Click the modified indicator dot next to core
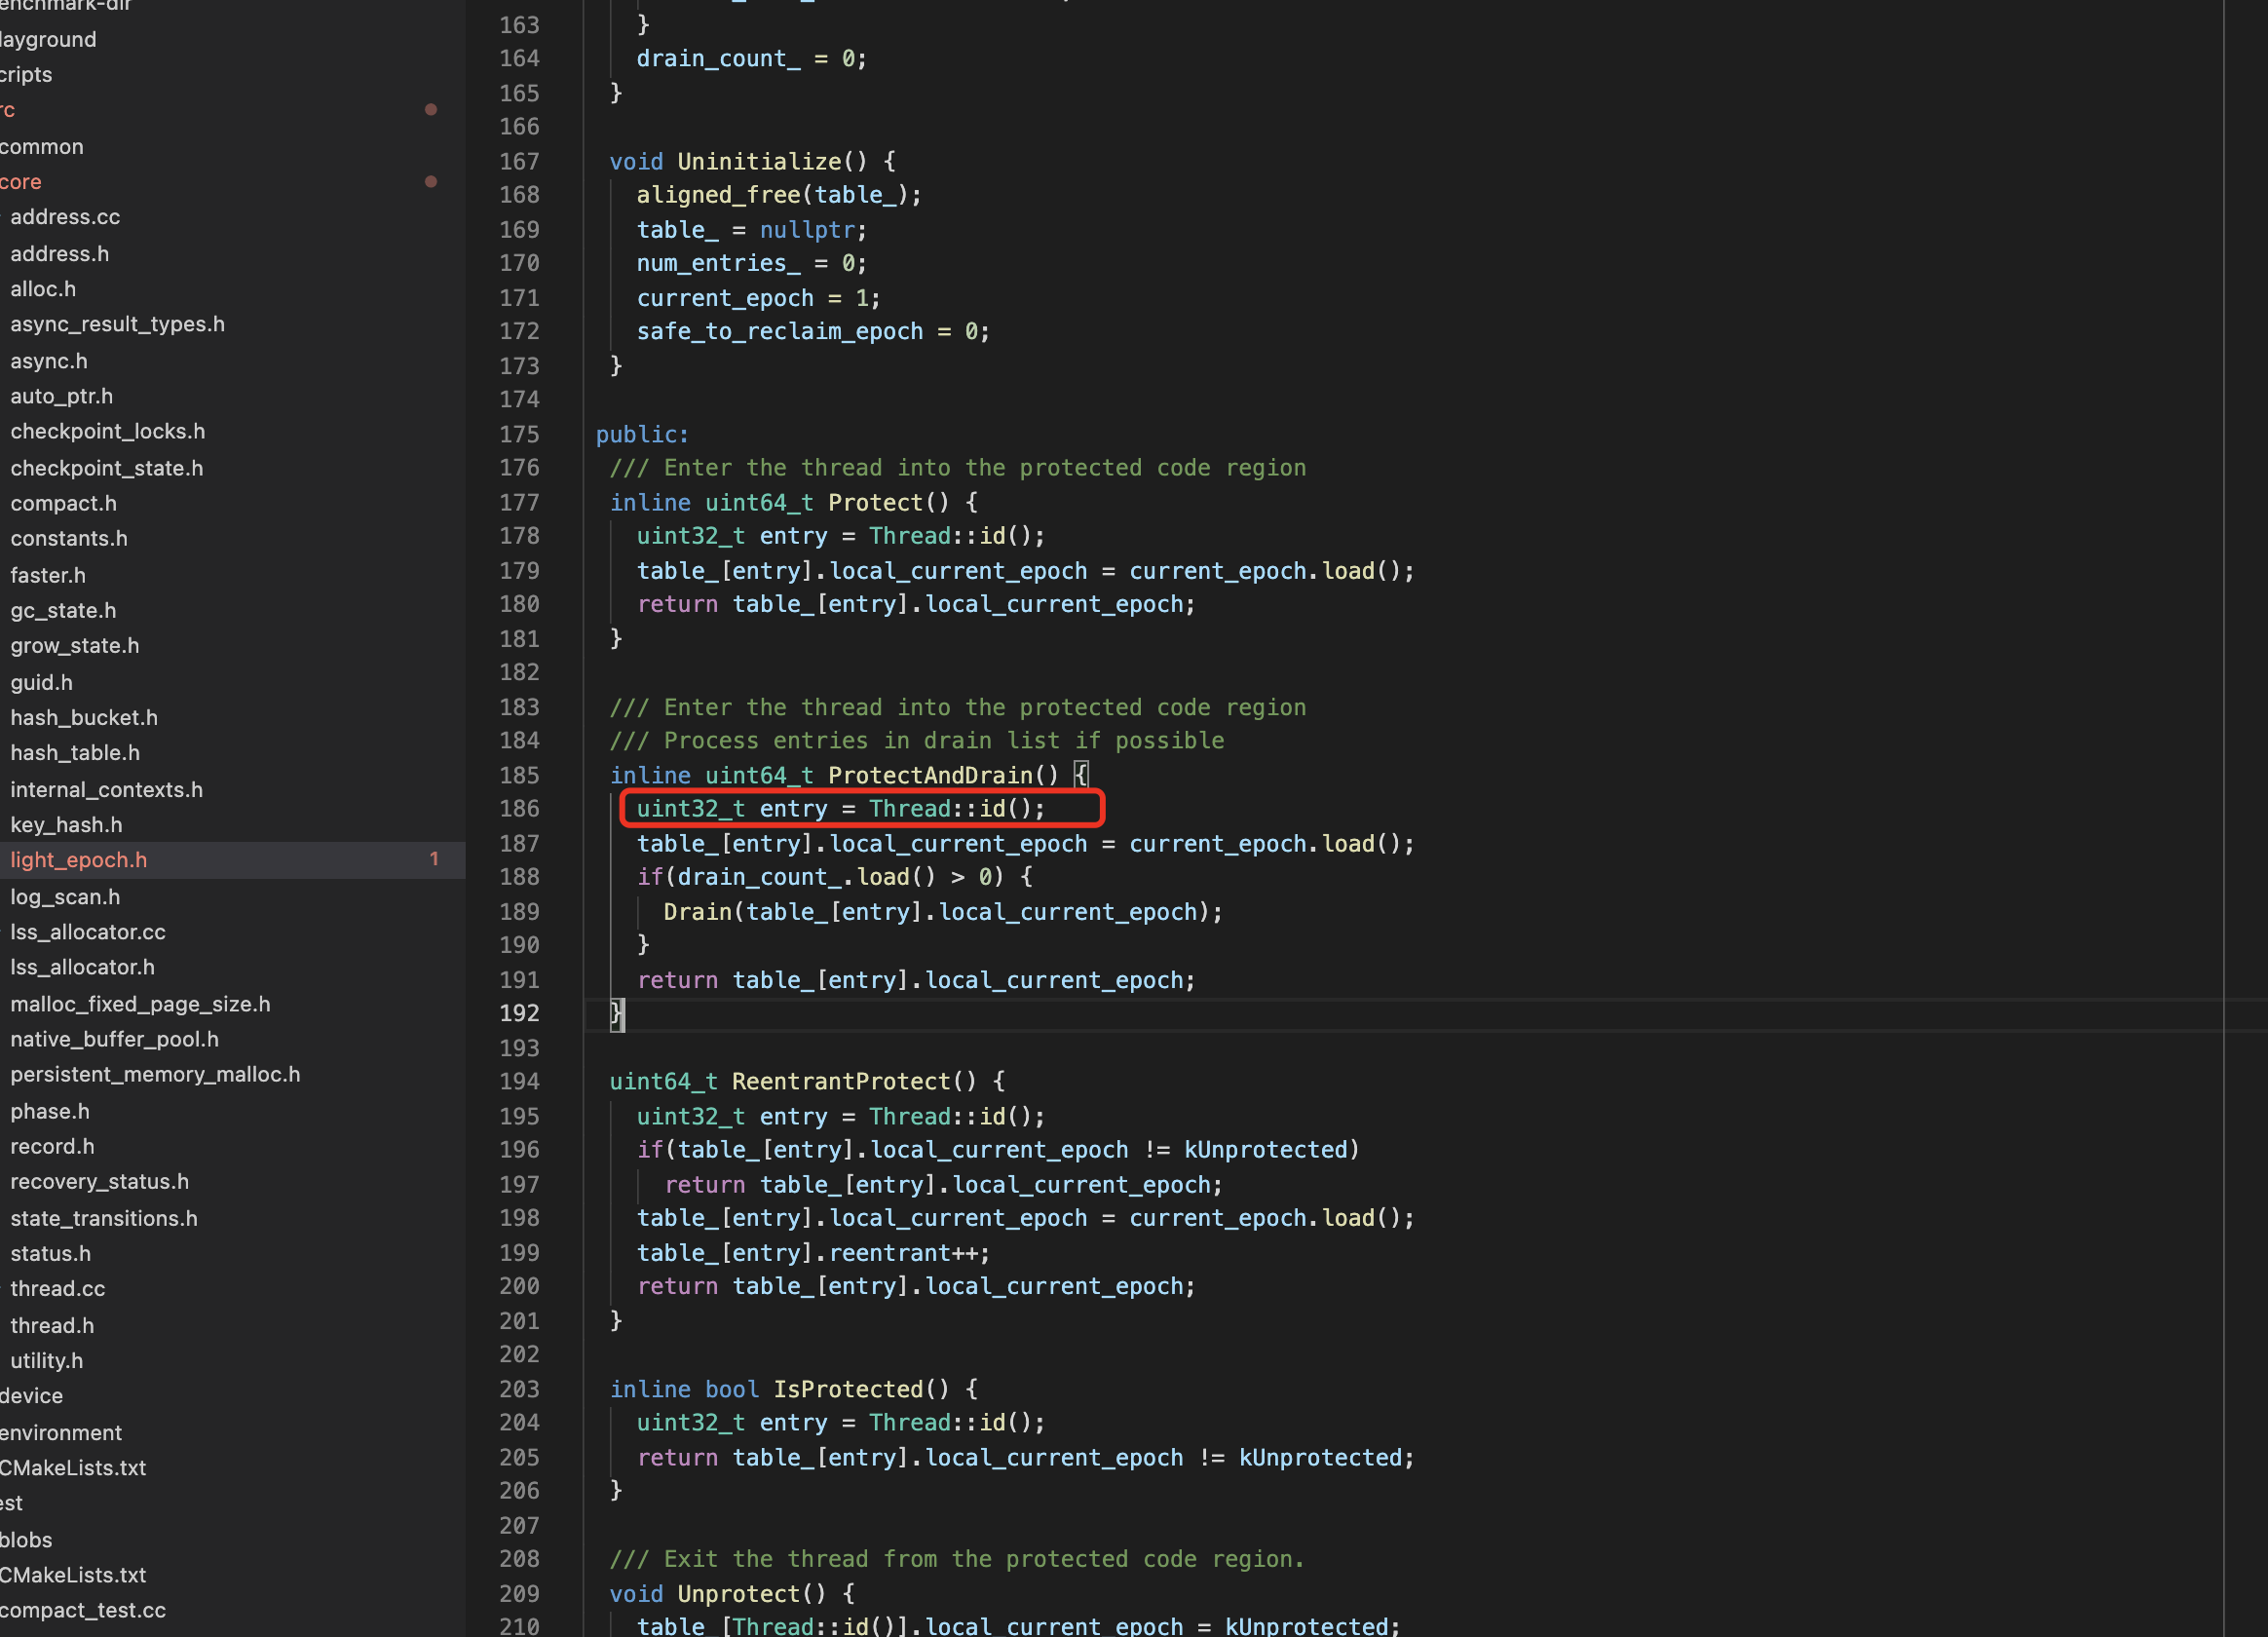 click(432, 181)
